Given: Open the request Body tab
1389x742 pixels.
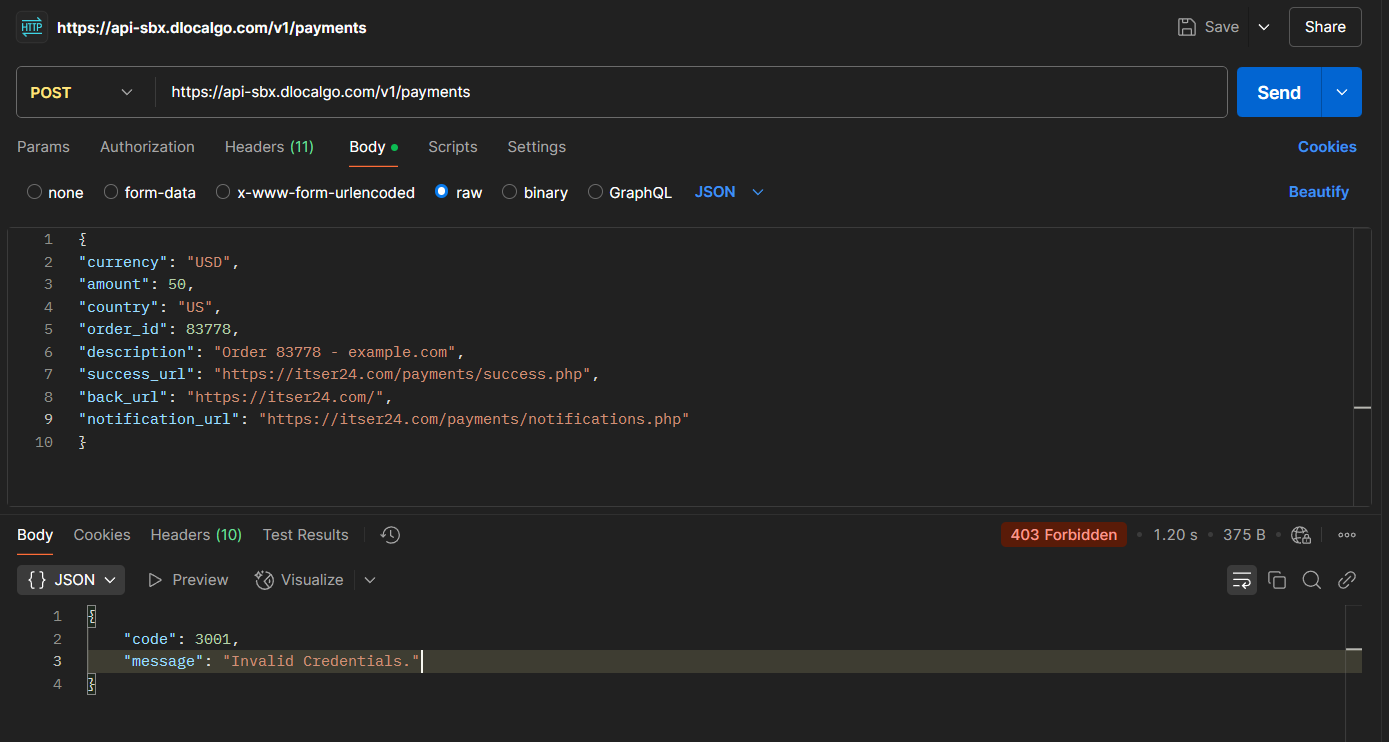Looking at the screenshot, I should pyautogui.click(x=373, y=147).
